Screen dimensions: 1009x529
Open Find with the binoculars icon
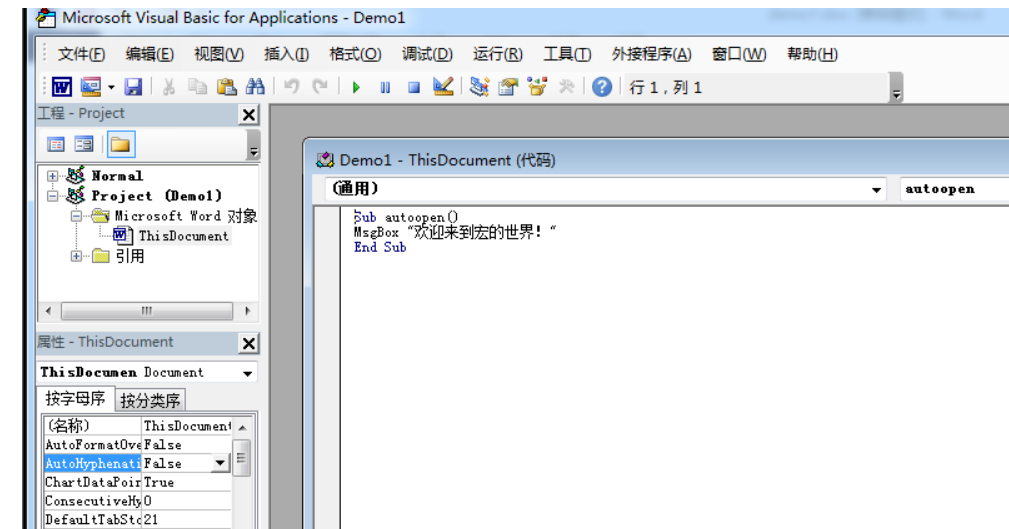coord(255,87)
